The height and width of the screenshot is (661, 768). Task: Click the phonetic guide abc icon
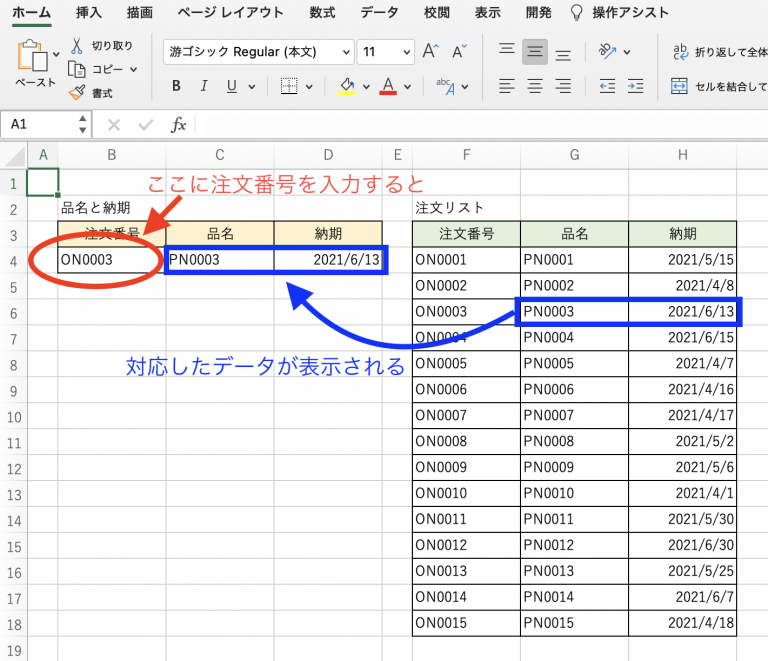point(446,87)
